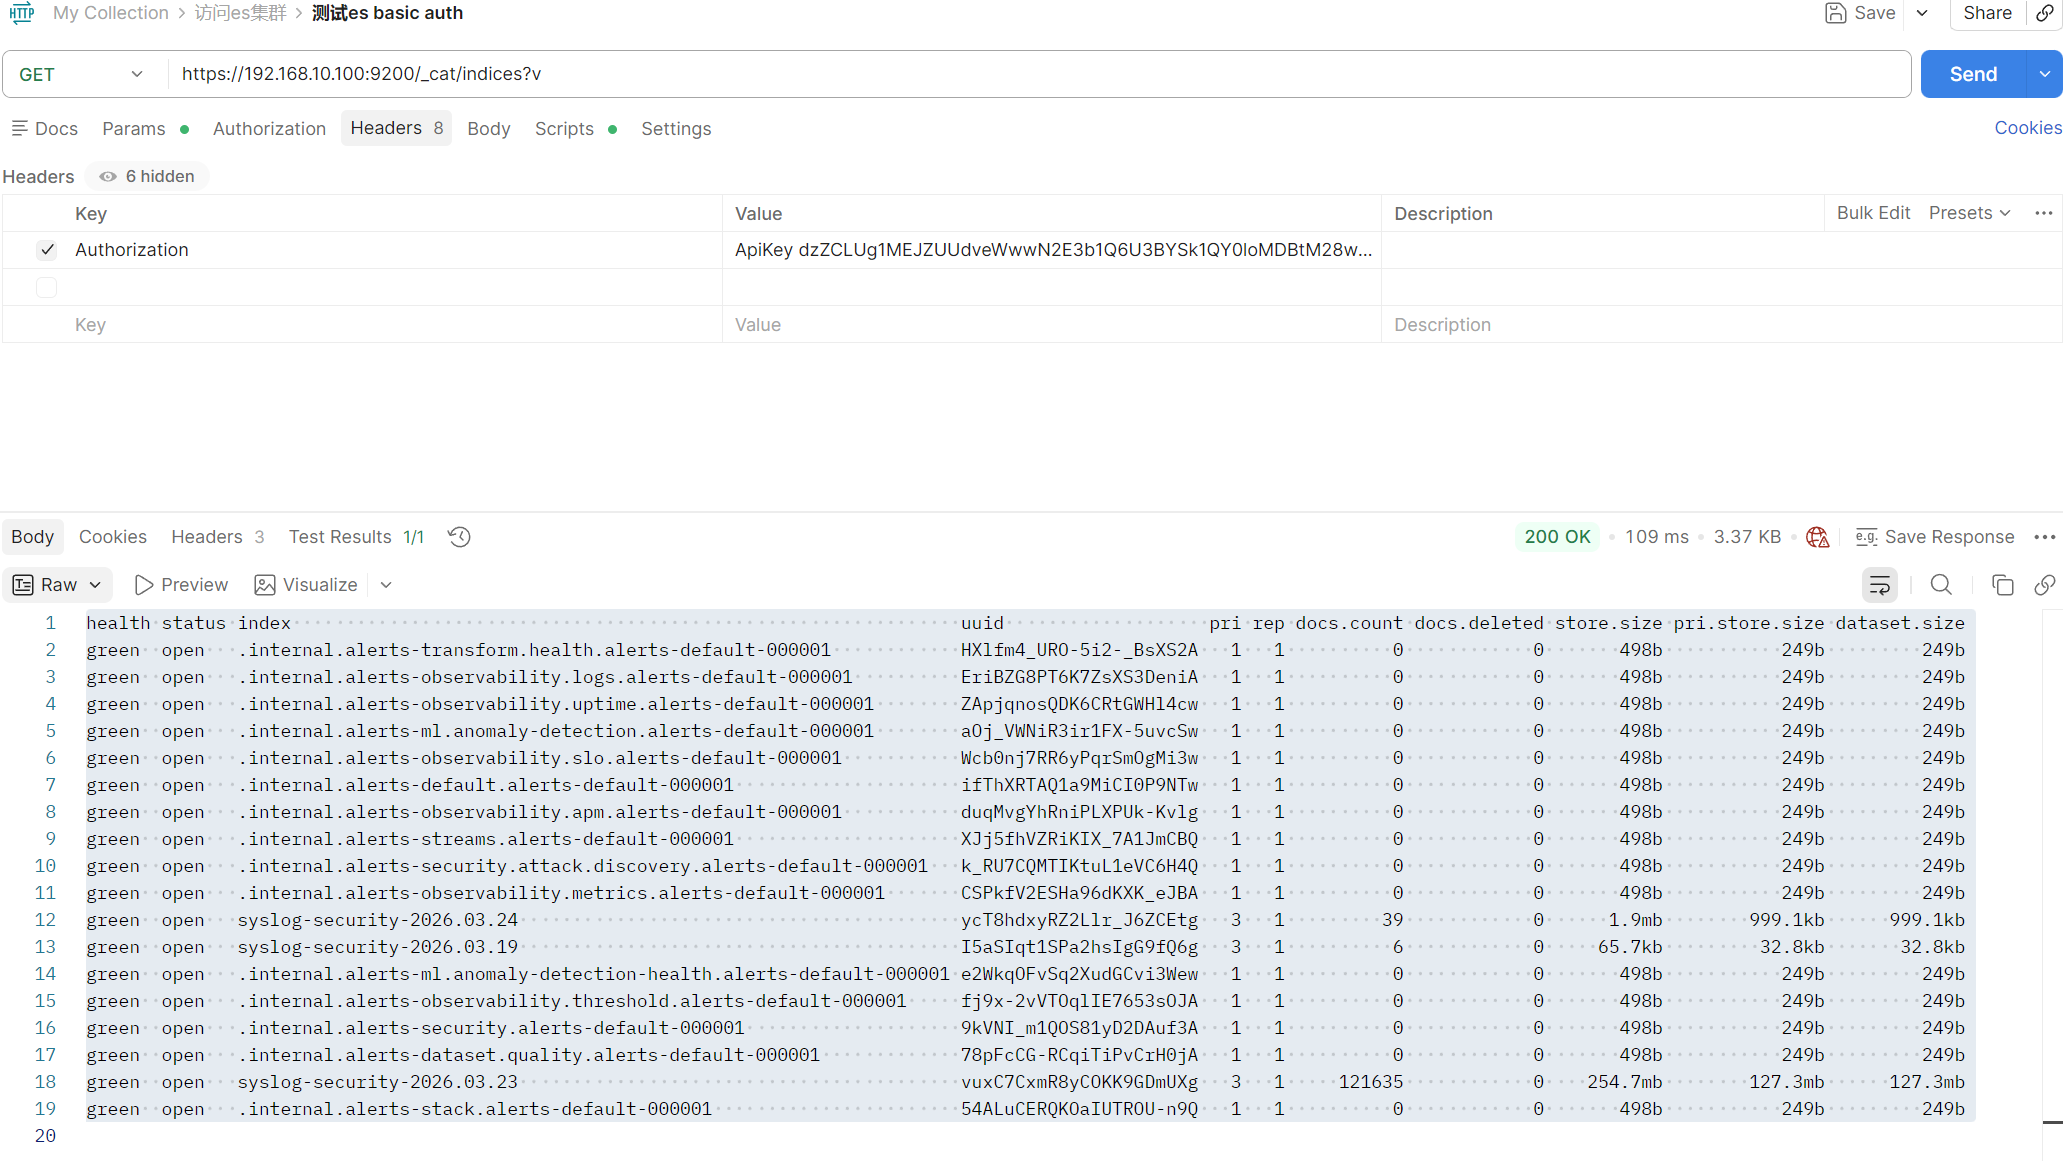
Task: Copy response body to clipboard
Action: coord(2002,585)
